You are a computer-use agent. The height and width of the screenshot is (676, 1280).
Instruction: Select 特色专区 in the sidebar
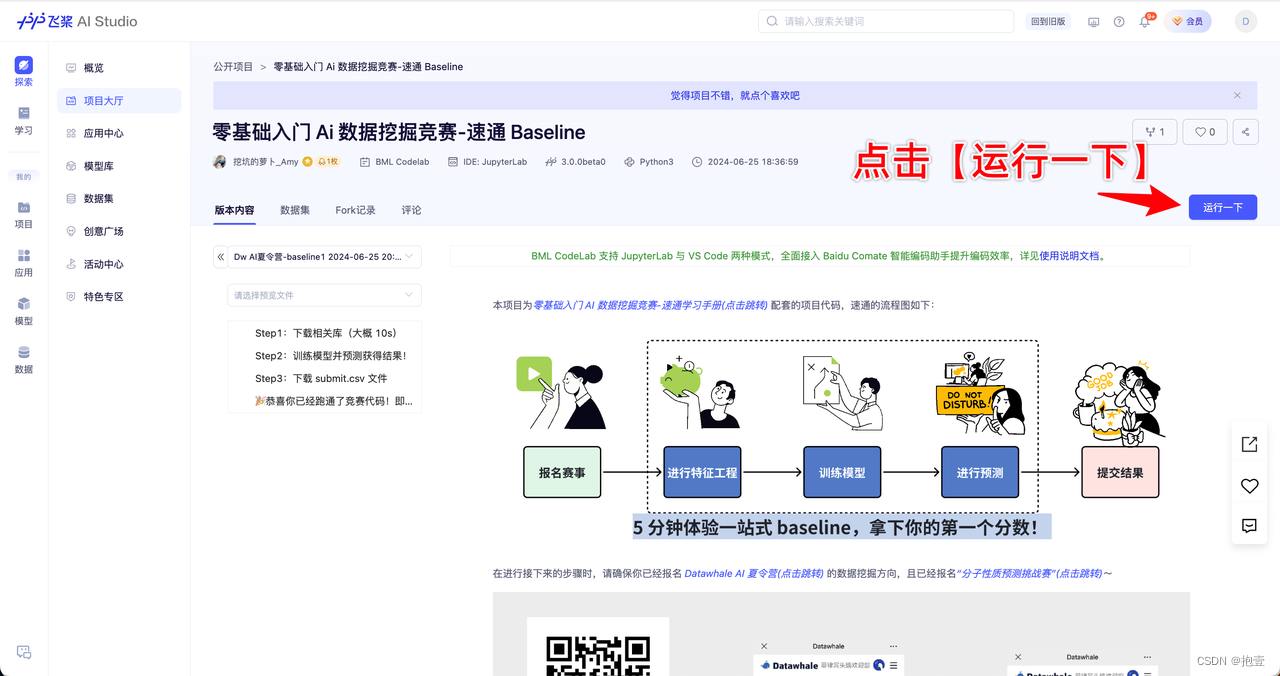(119, 296)
